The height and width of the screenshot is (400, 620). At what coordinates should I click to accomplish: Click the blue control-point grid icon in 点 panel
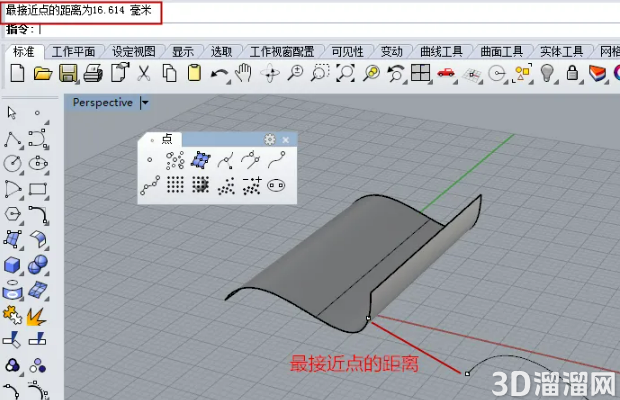pyautogui.click(x=201, y=160)
